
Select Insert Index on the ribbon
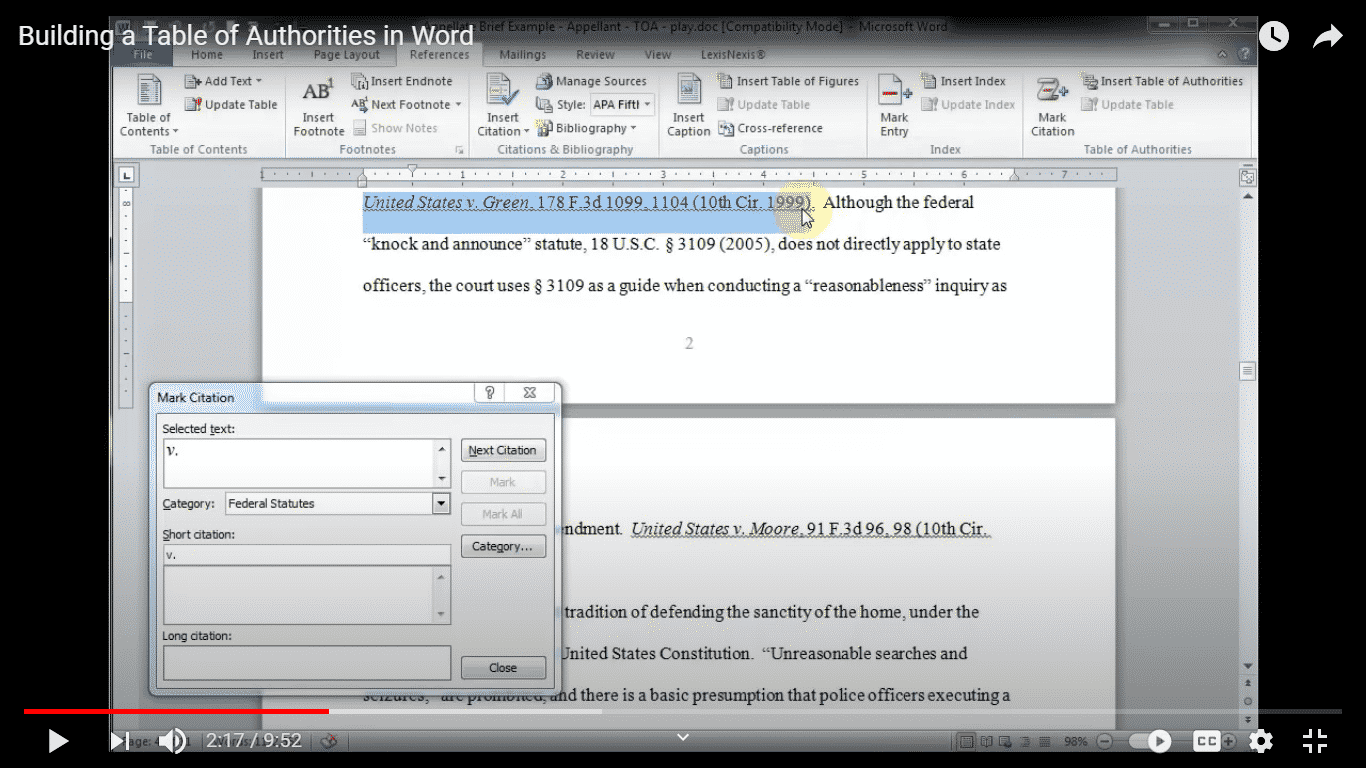(963, 81)
